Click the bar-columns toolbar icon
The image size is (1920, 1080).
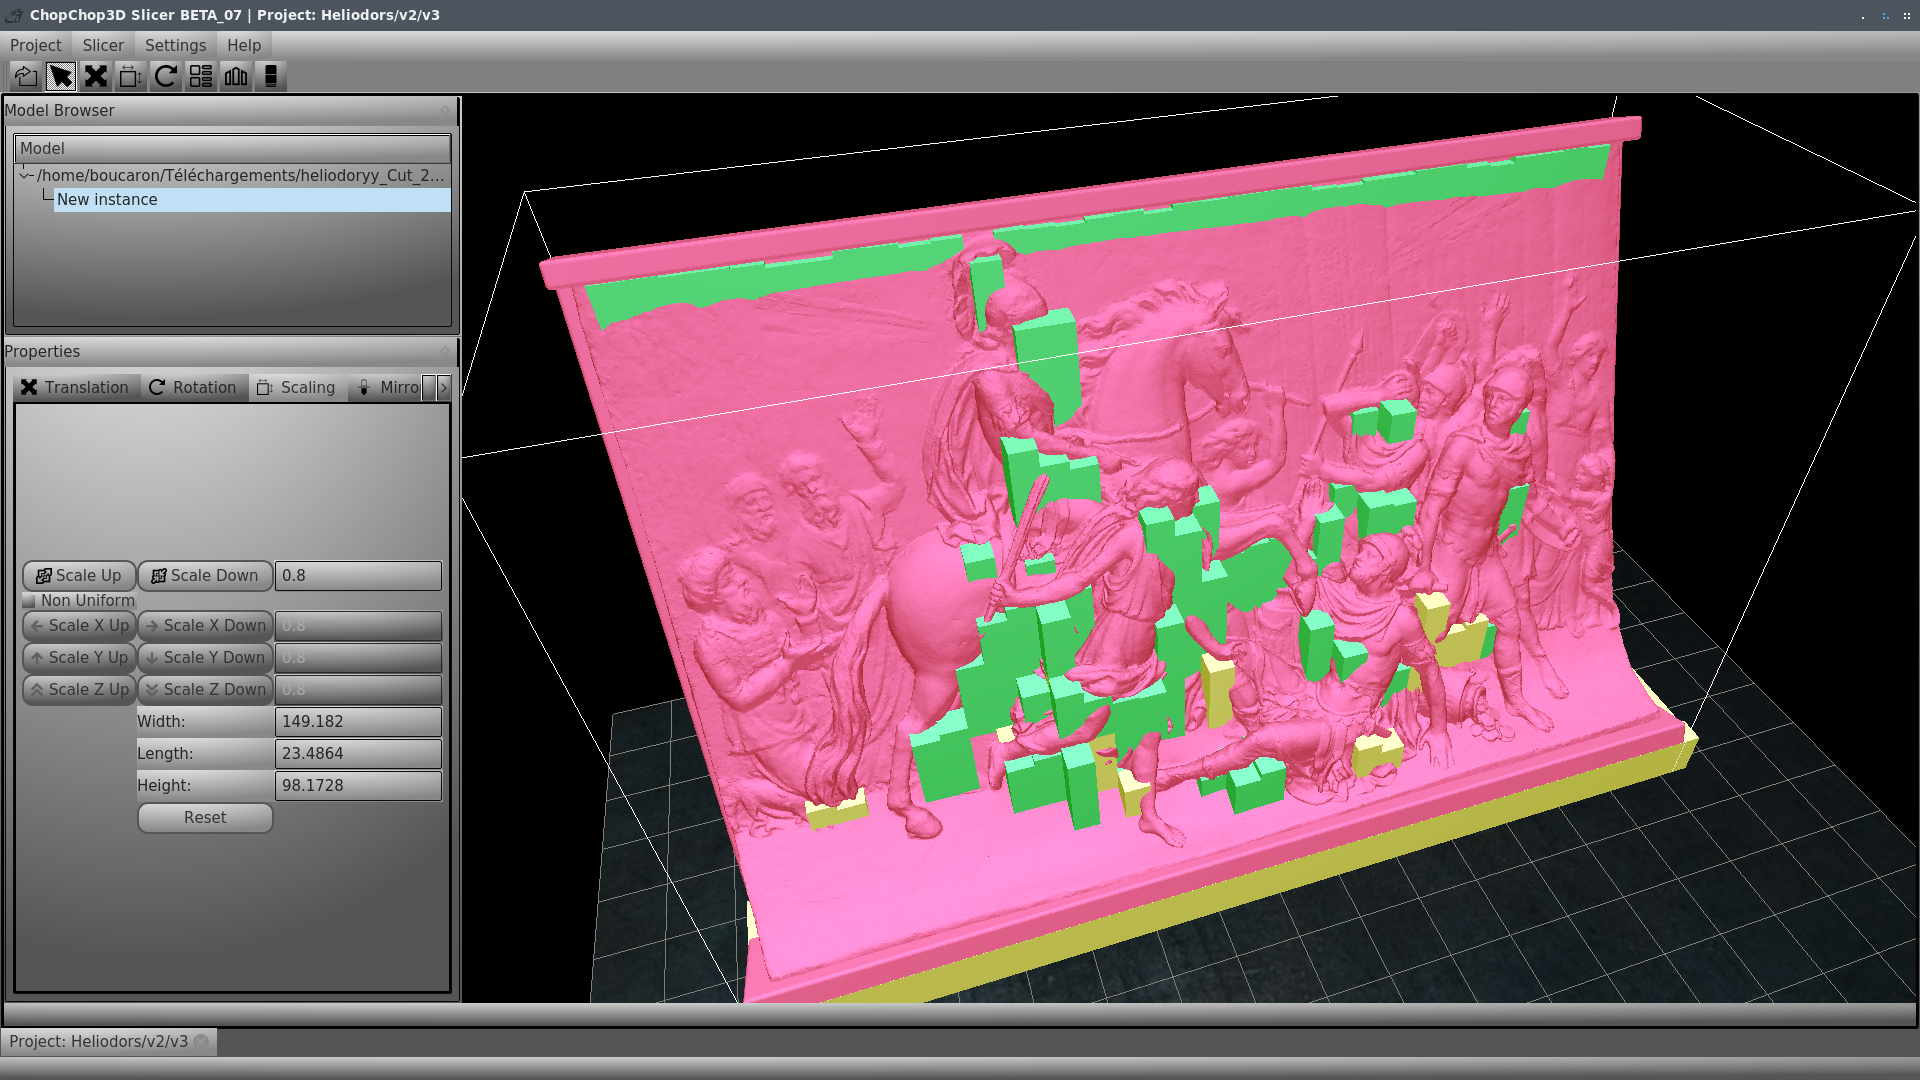pyautogui.click(x=236, y=76)
